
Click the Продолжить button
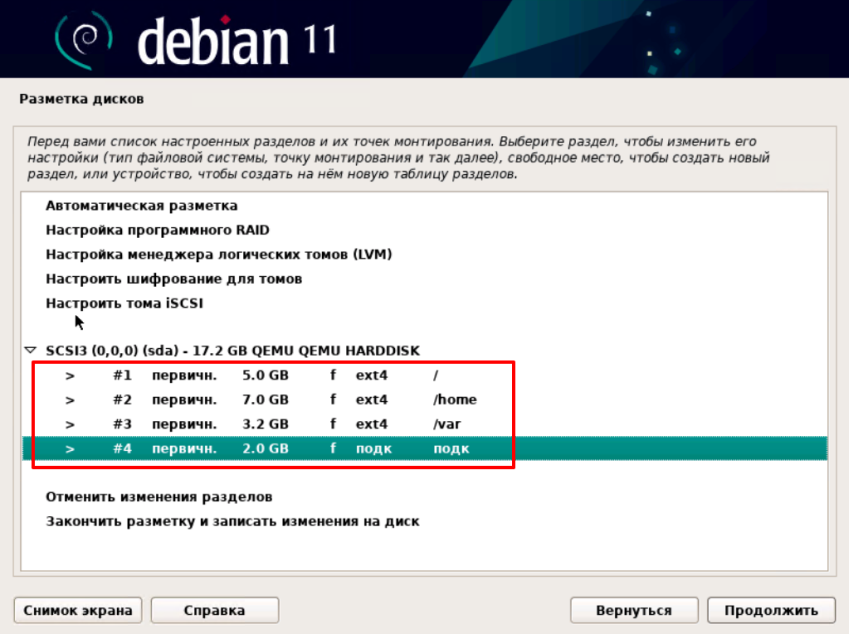pyautogui.click(x=771, y=610)
